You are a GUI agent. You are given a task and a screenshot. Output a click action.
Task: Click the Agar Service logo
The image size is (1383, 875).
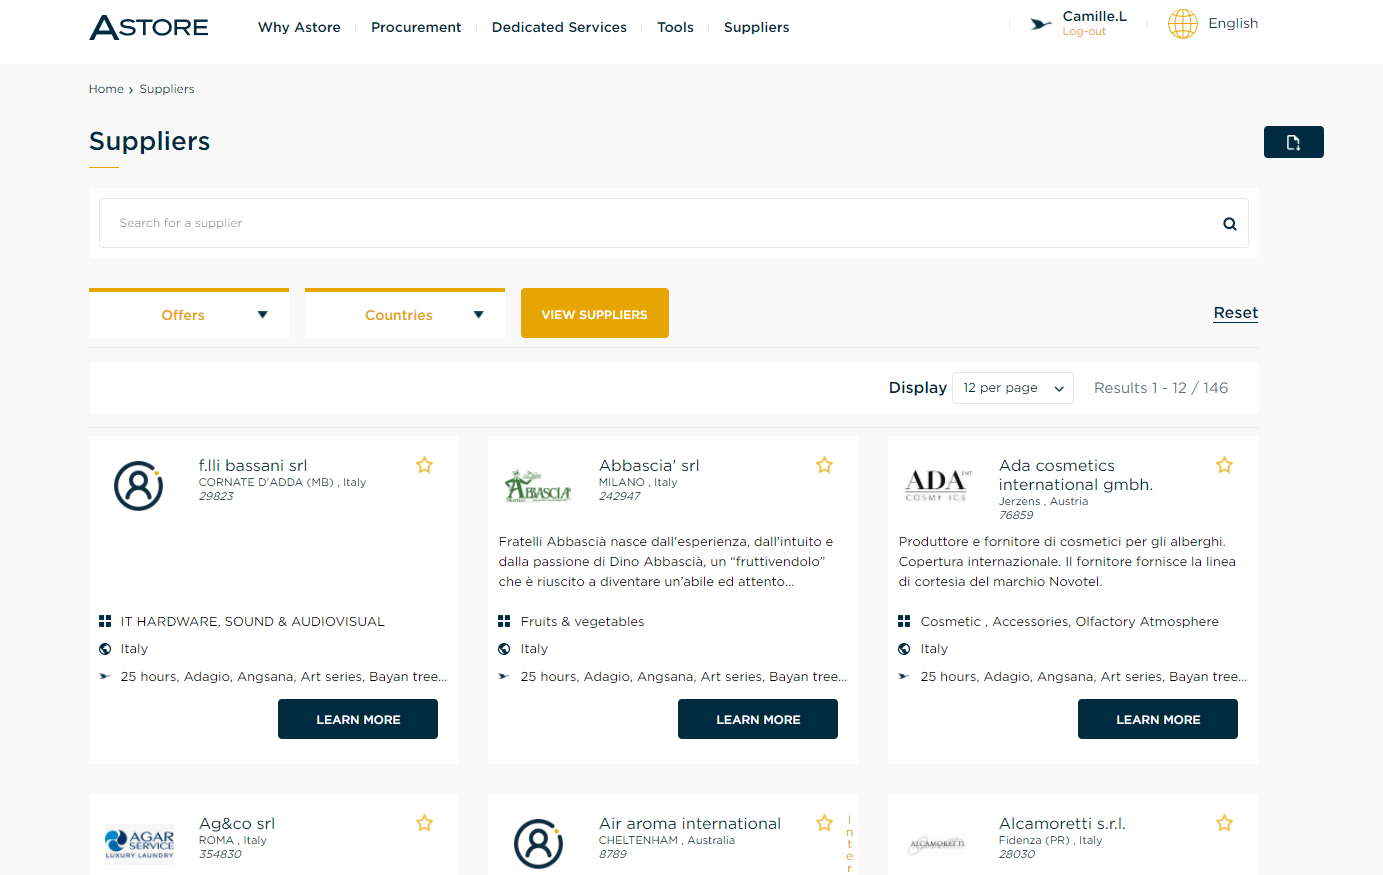[139, 844]
